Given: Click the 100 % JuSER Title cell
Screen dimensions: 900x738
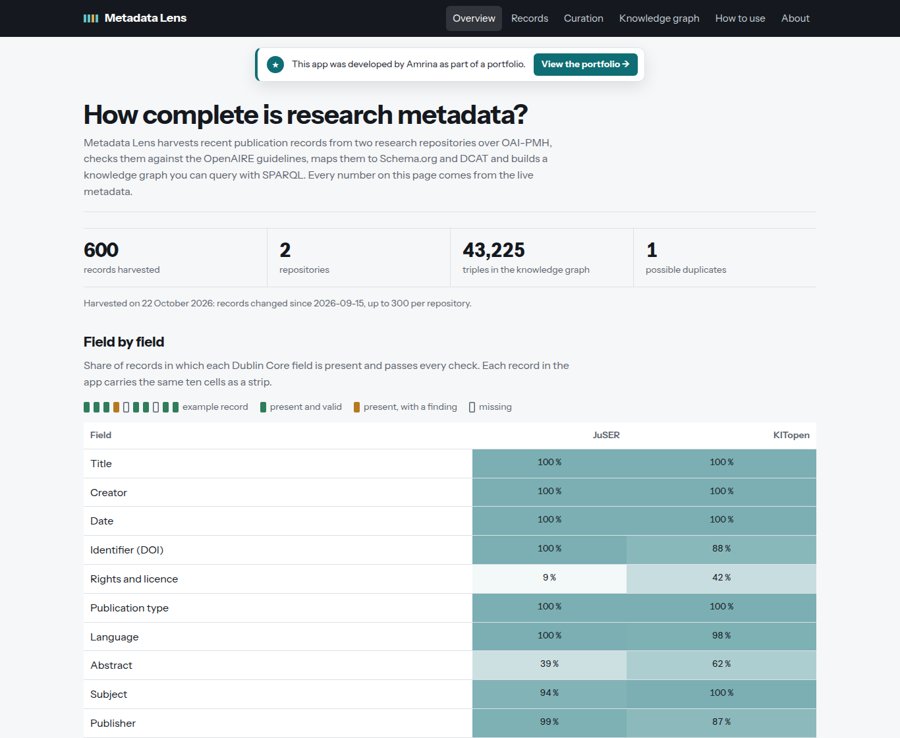Looking at the screenshot, I should 549,463.
